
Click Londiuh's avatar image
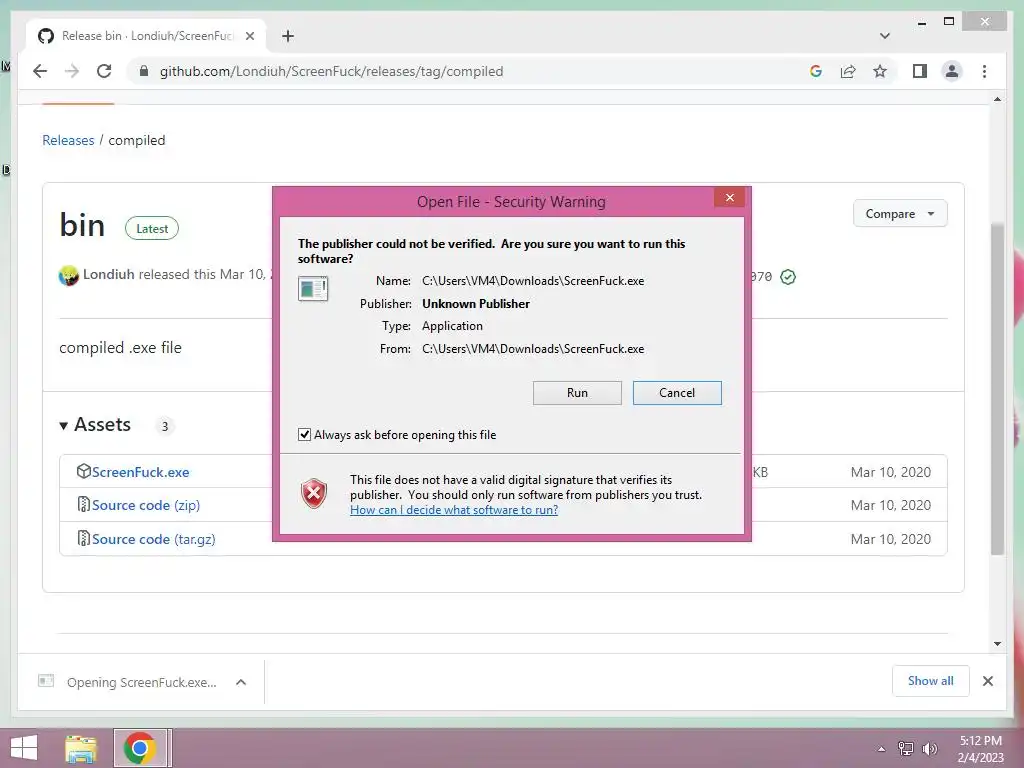tap(69, 276)
